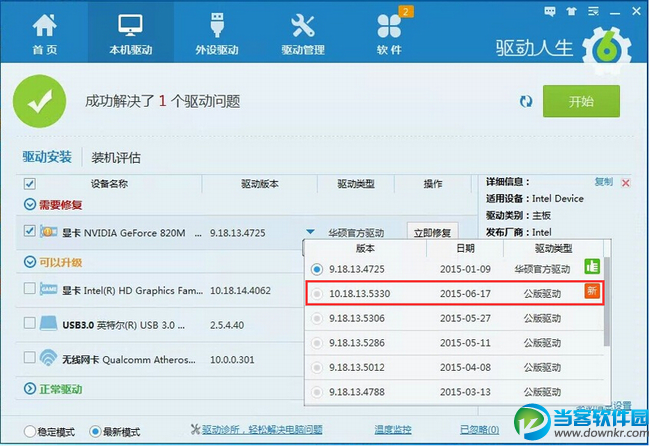The image size is (650, 447).
Task: Select version 9.18.13.5306 radio button
Action: tap(317, 318)
